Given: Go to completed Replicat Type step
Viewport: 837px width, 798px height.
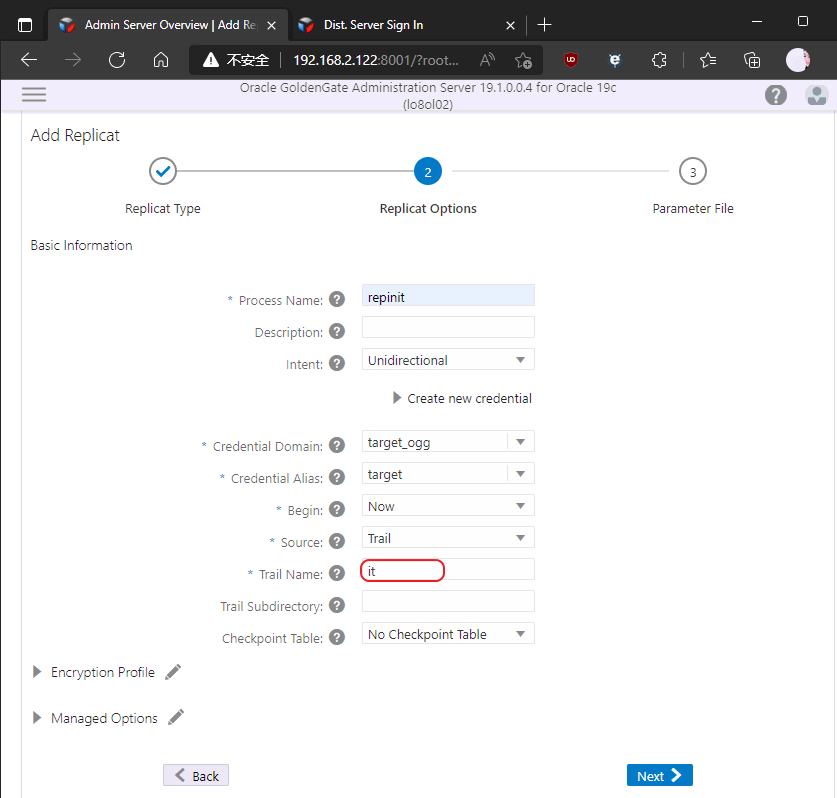Looking at the screenshot, I should coord(163,172).
